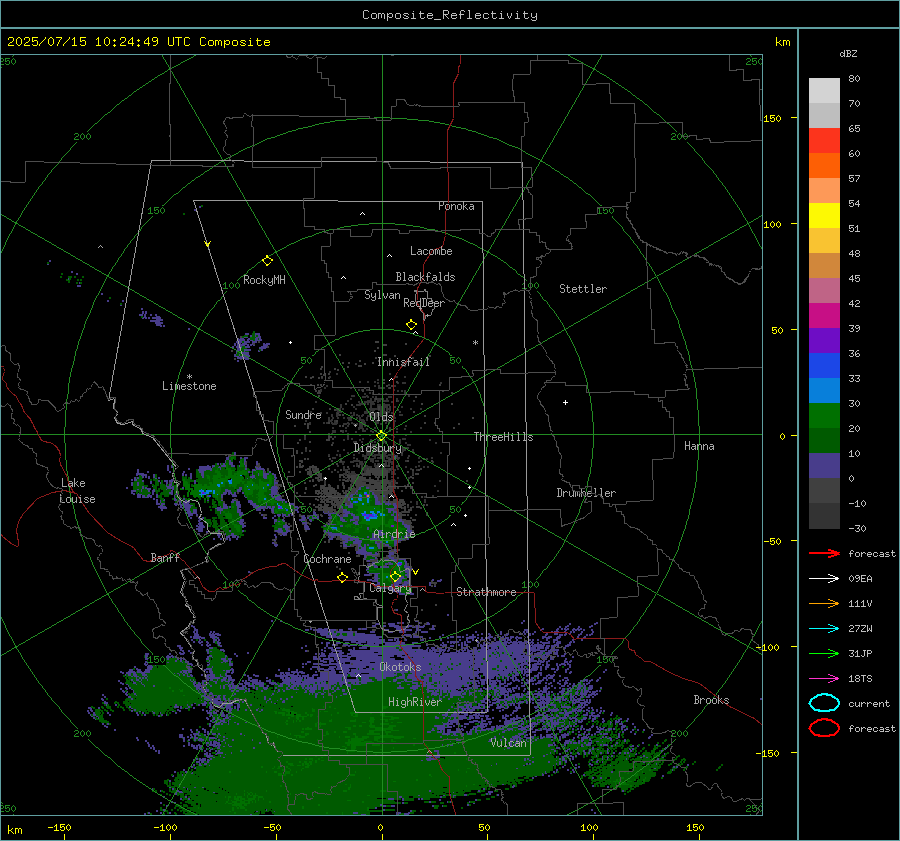Click the Calgary city label
Viewport: 900px width, 841px height.
[x=390, y=588]
